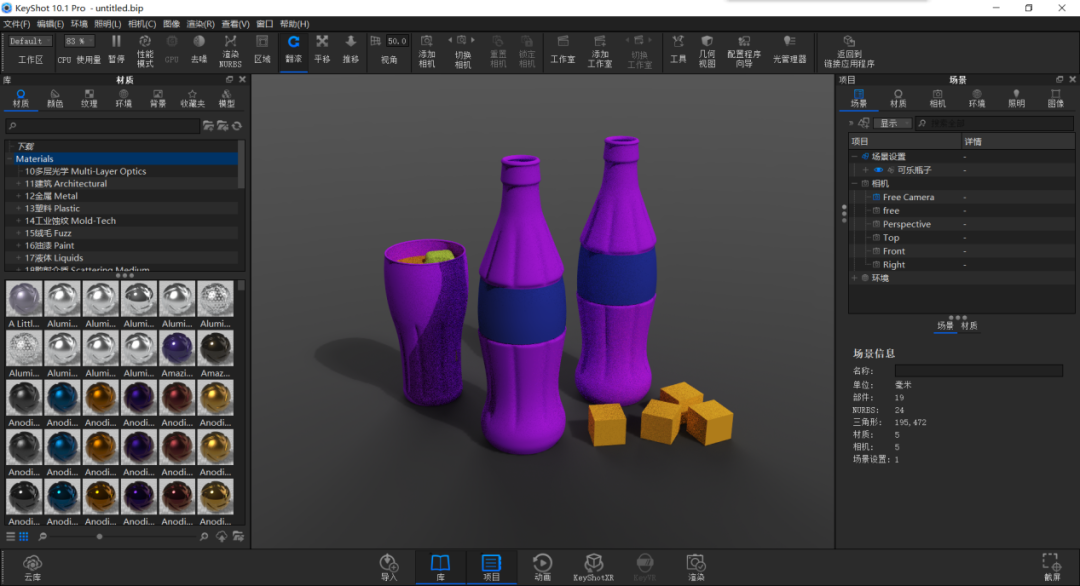1080x586 pixels.
Task: Open the Animation (动画) panel icon
Action: coord(542,567)
